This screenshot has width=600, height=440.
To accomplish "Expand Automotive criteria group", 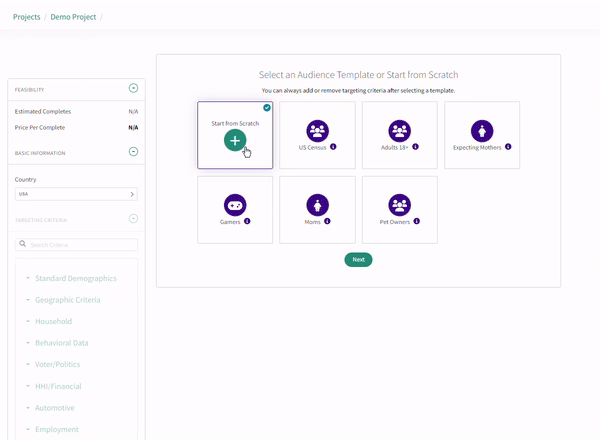I will (x=55, y=408).
